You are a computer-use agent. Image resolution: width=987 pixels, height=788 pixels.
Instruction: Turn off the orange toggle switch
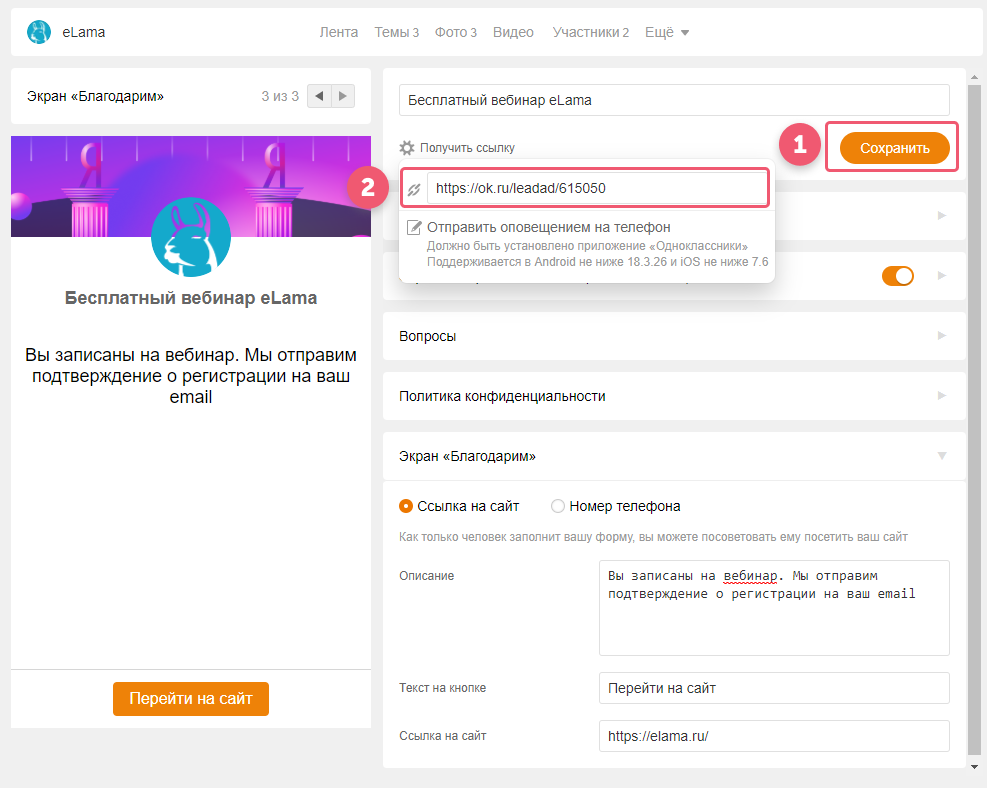coord(898,276)
